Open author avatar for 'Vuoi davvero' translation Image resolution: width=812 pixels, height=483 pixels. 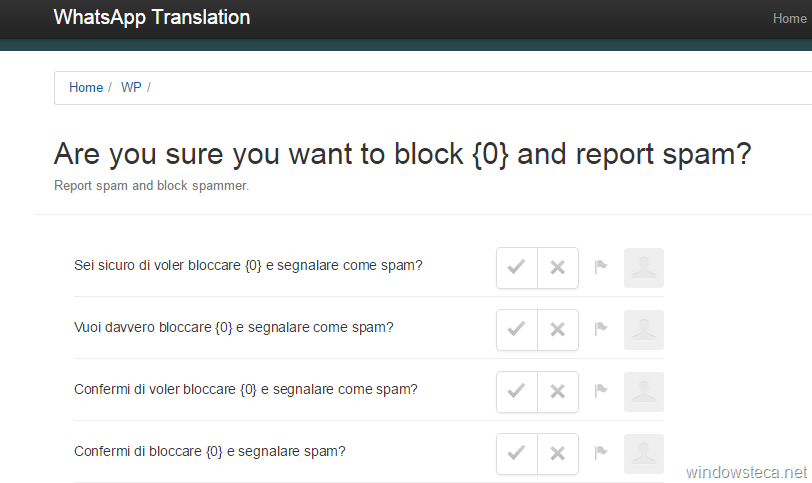[644, 330]
